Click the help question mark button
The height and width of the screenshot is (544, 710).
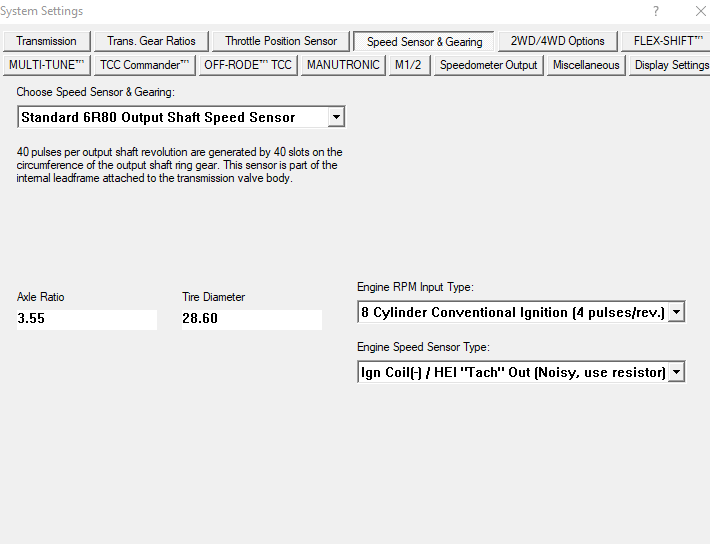pyautogui.click(x=656, y=11)
